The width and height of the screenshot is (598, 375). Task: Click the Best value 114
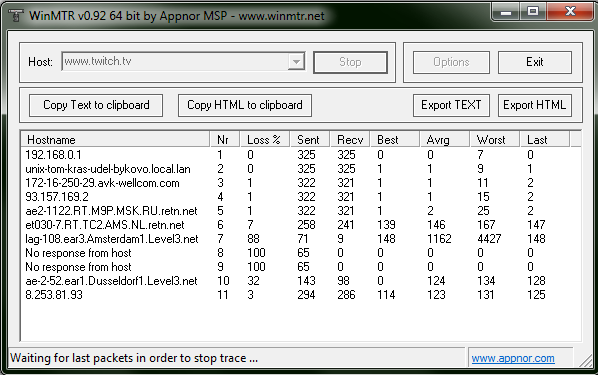tap(386, 295)
